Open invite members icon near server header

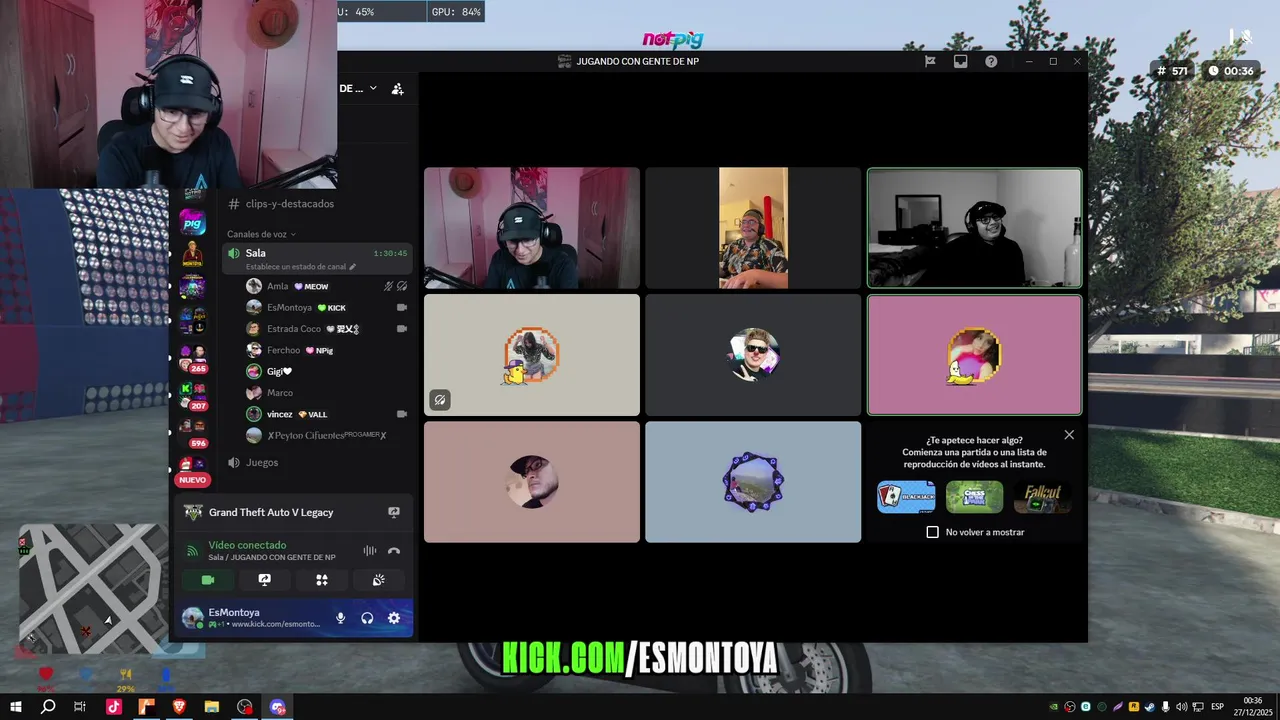(397, 88)
